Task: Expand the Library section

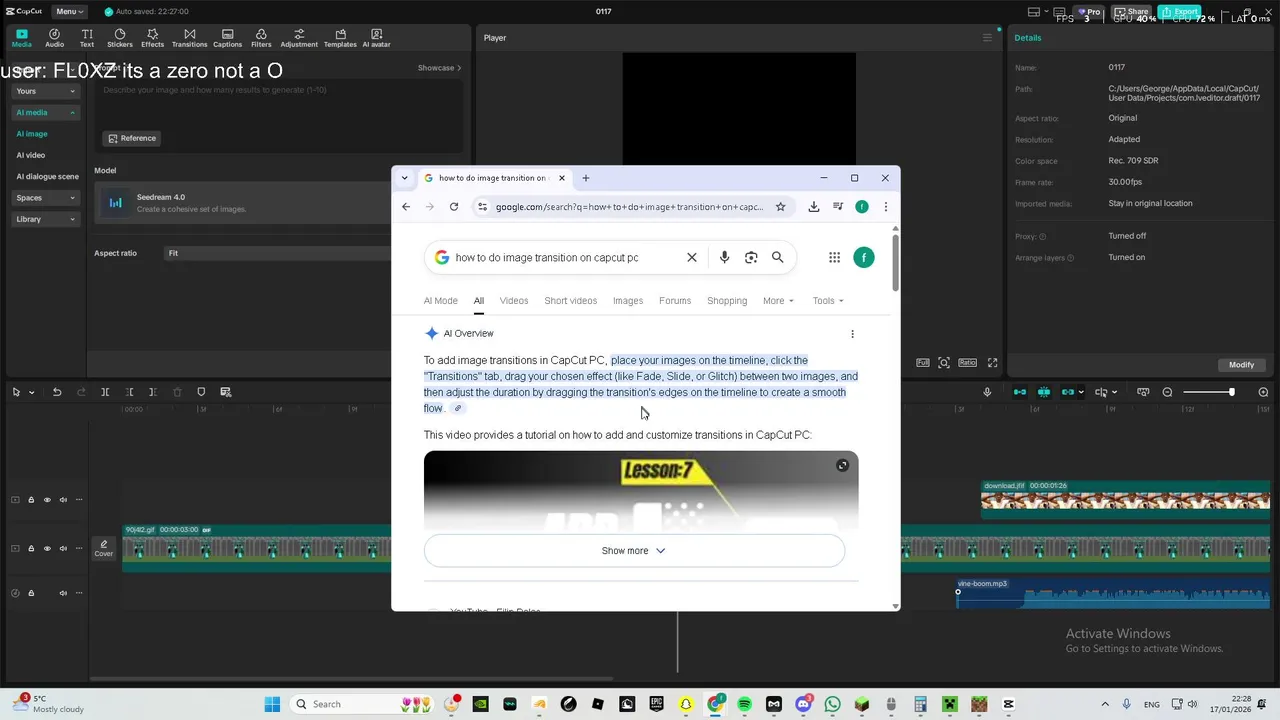Action: coord(46,219)
